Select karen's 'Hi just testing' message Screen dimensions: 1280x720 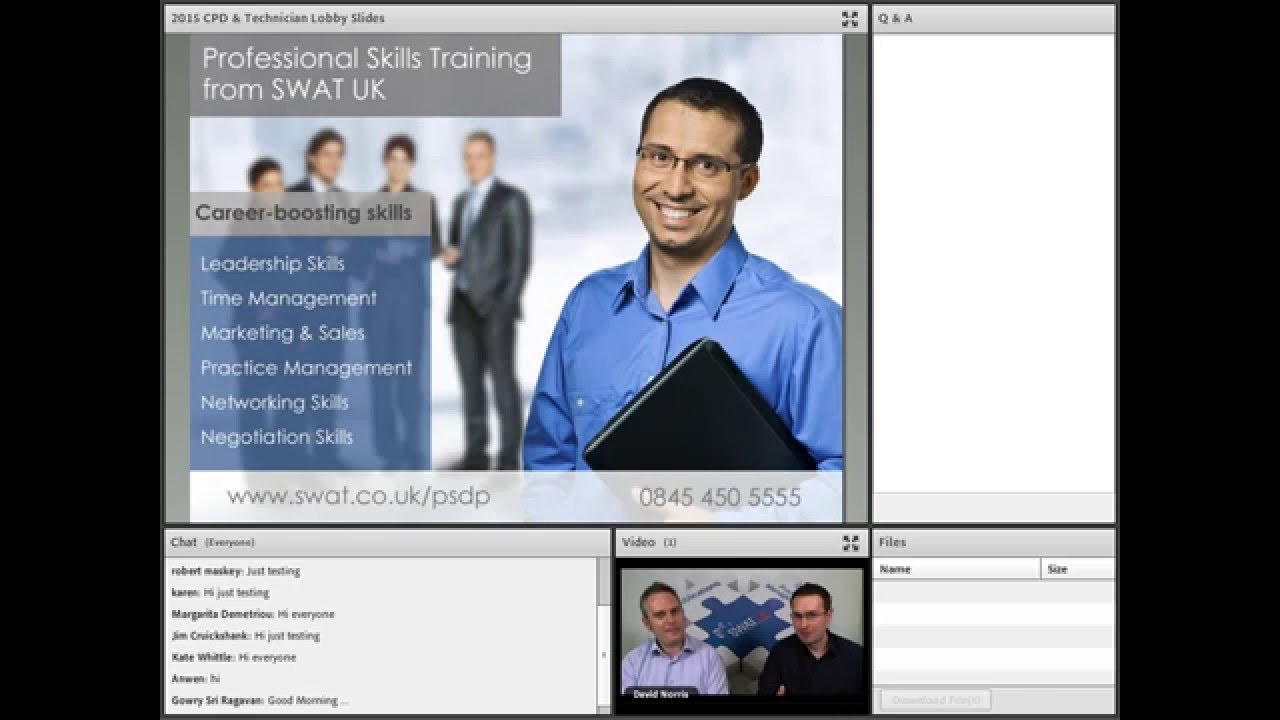[220, 593]
